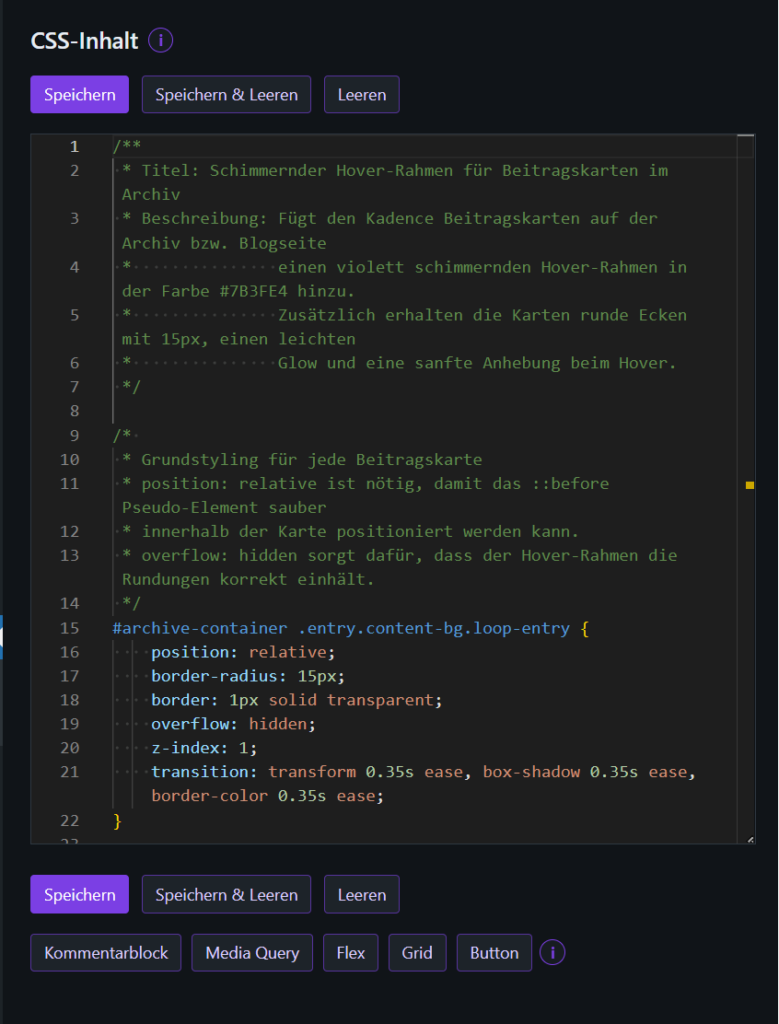Click the bottom Leeren button

pyautogui.click(x=362, y=894)
